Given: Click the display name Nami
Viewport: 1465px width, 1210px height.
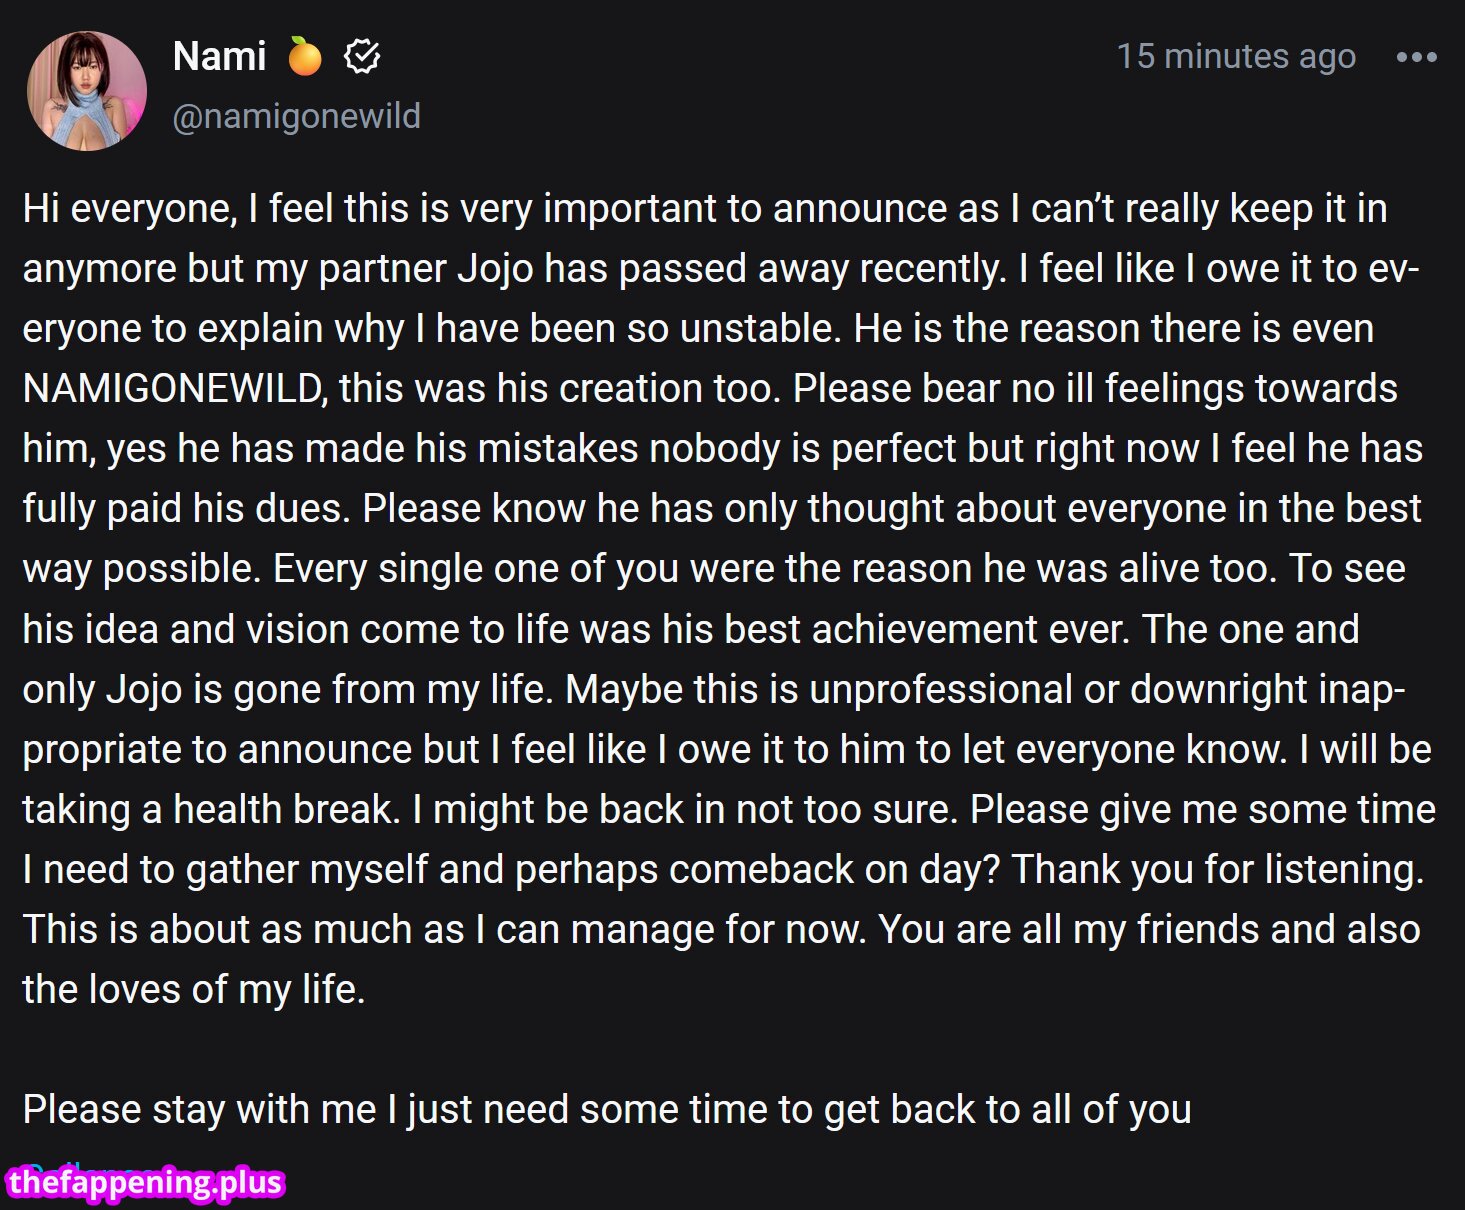Looking at the screenshot, I should point(219,57).
